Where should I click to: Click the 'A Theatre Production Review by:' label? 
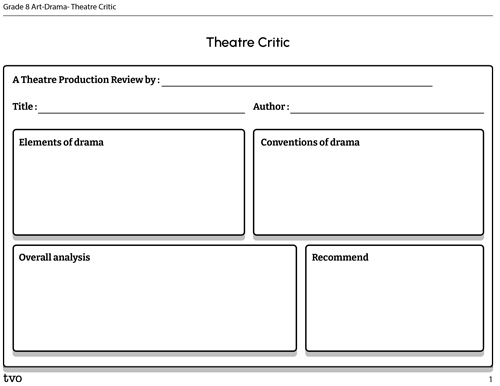click(x=86, y=80)
